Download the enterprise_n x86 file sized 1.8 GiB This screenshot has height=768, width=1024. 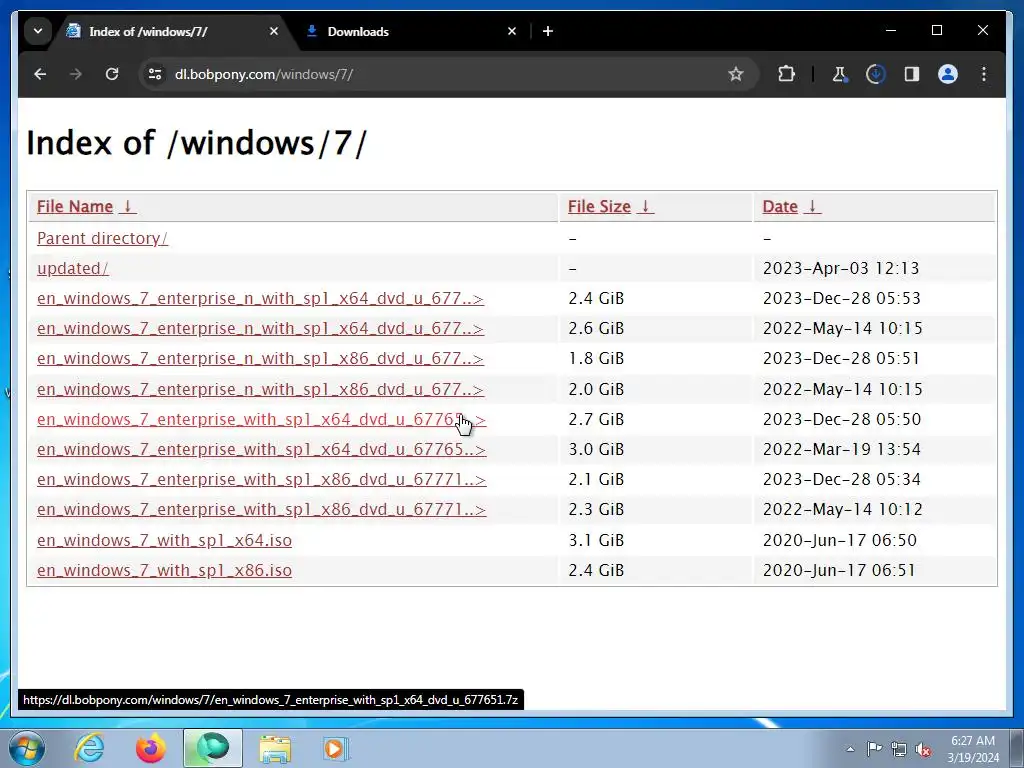pos(260,359)
